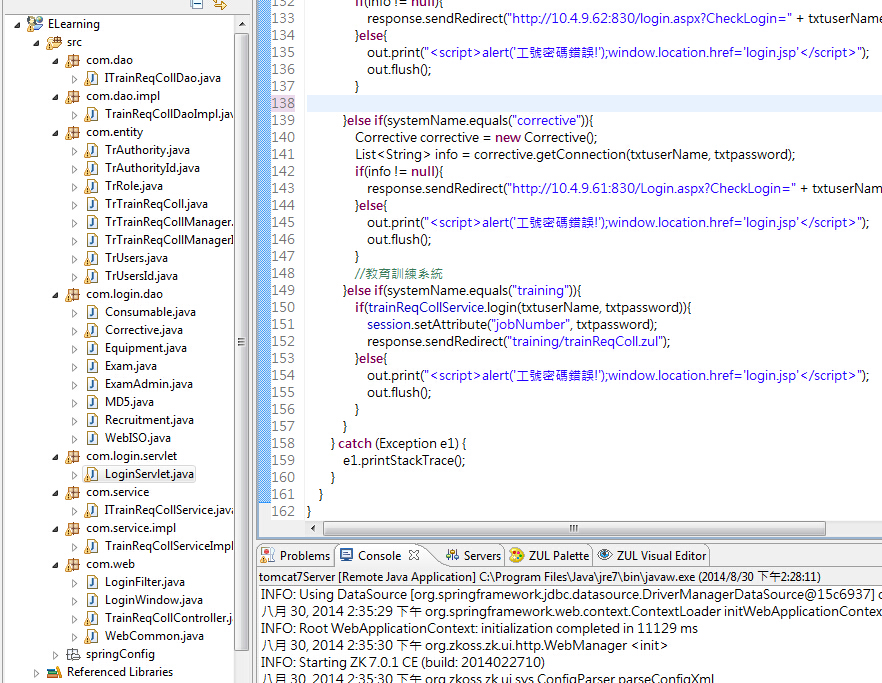Expand the TrUsers.java node
This screenshot has width=882, height=683.
(x=74, y=259)
